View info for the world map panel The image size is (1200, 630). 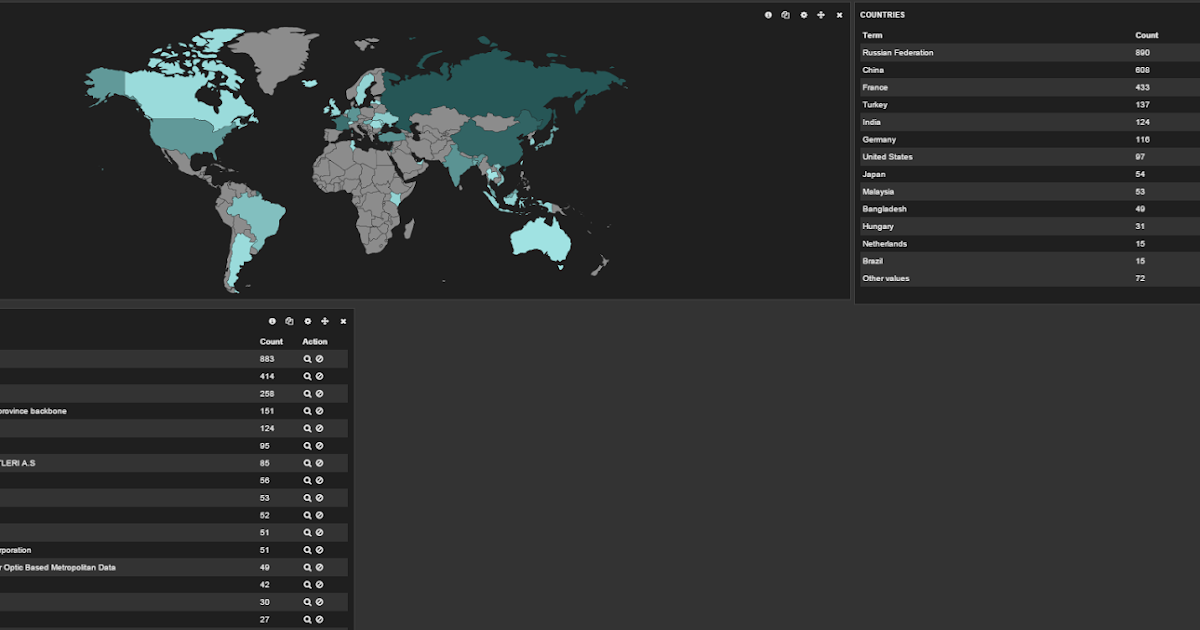(x=768, y=15)
